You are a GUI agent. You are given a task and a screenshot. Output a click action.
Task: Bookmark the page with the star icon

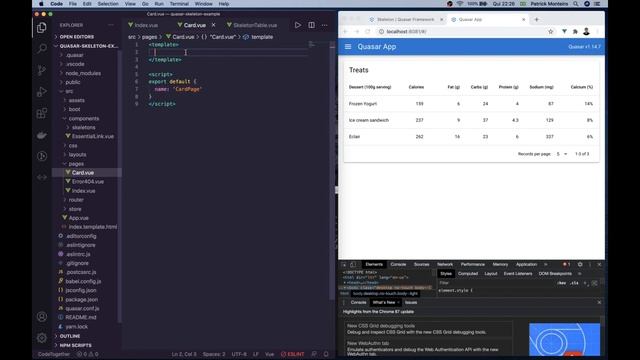coord(551,31)
